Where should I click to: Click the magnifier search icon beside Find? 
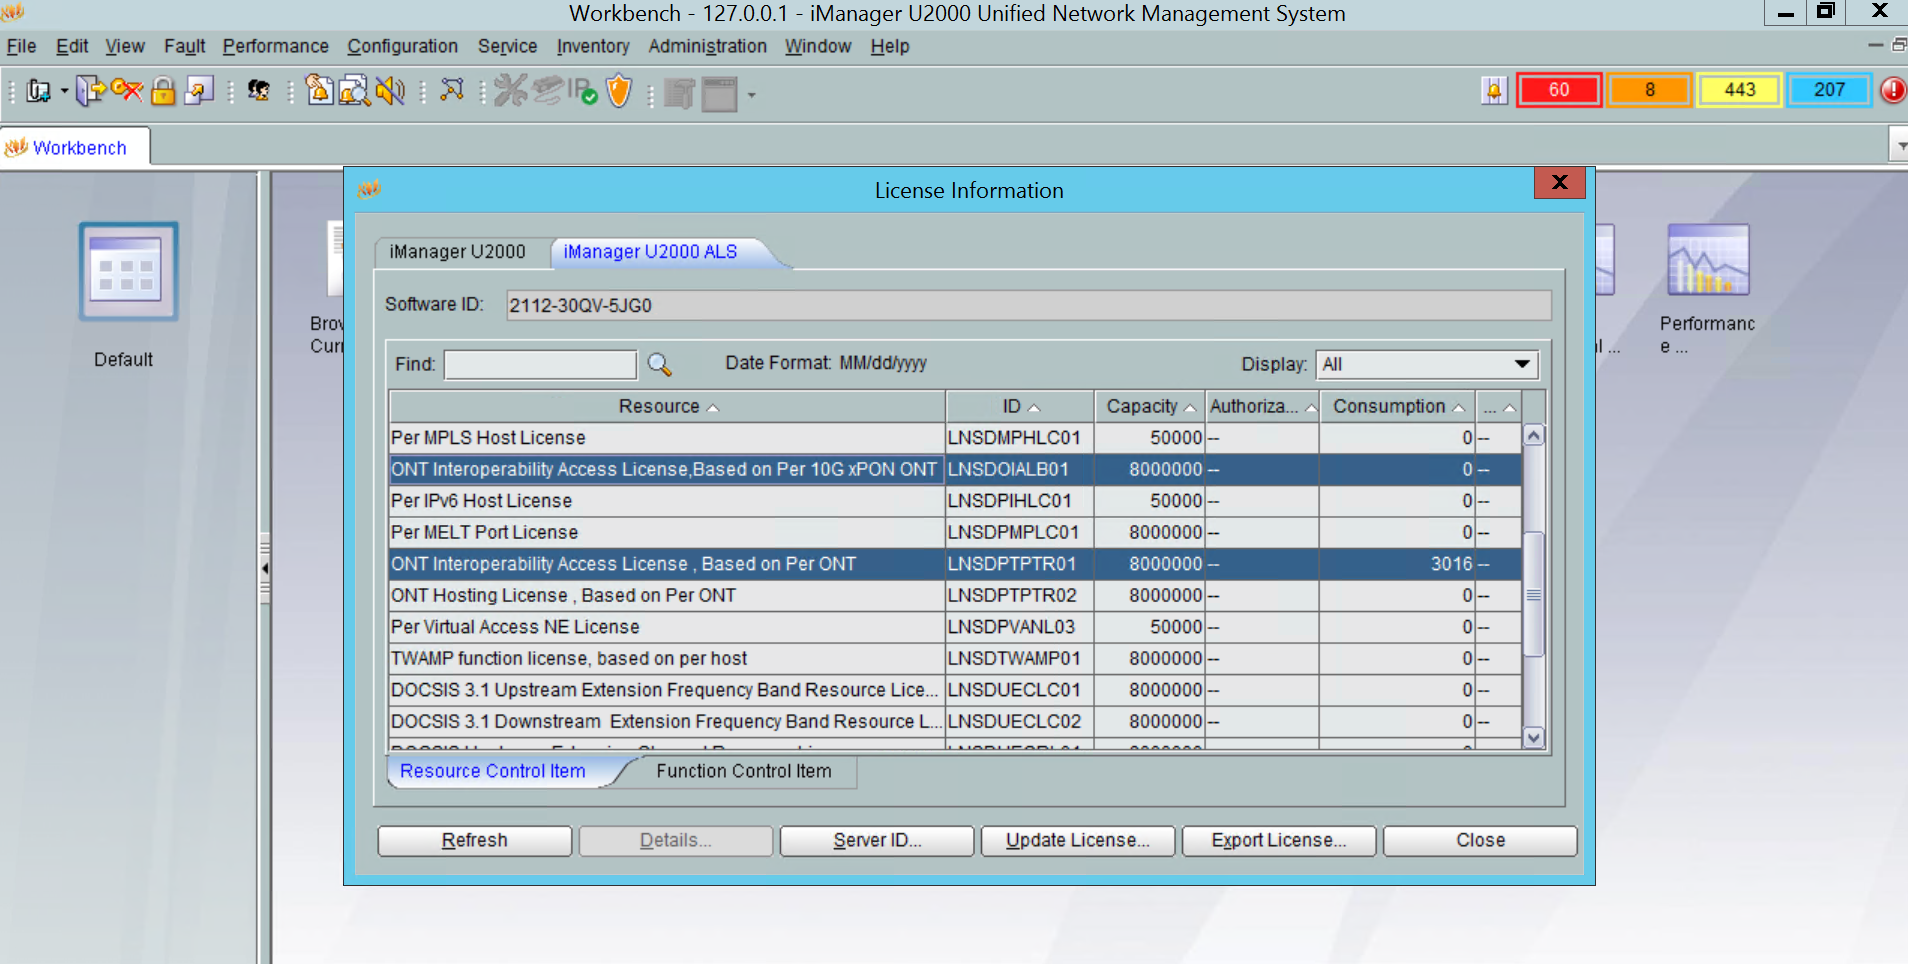(659, 364)
